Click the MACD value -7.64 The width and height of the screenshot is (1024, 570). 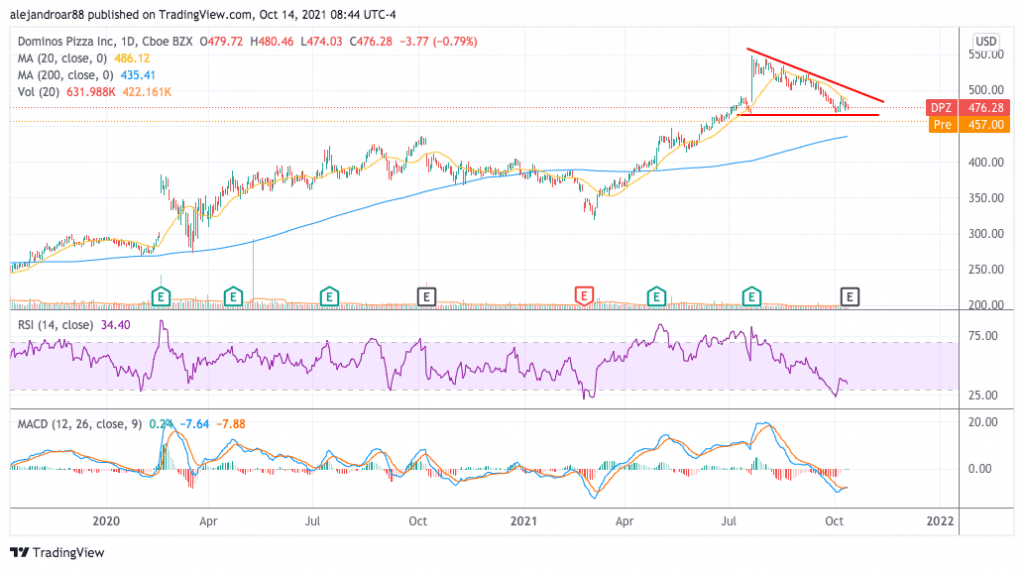click(x=195, y=424)
